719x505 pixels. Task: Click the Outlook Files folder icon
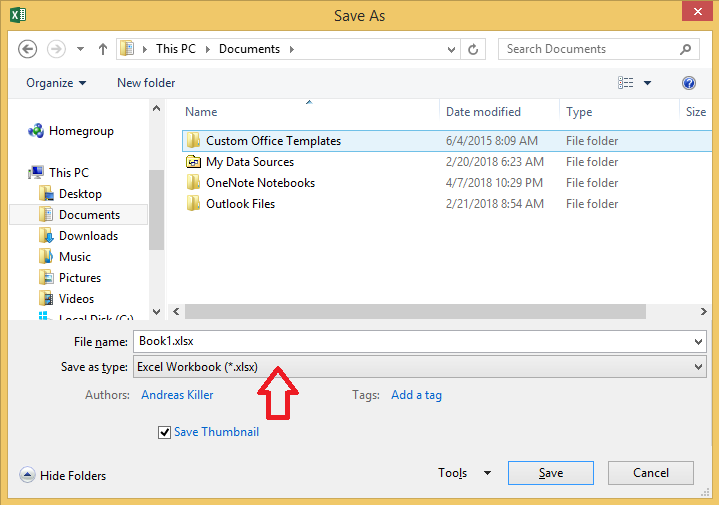coord(194,204)
